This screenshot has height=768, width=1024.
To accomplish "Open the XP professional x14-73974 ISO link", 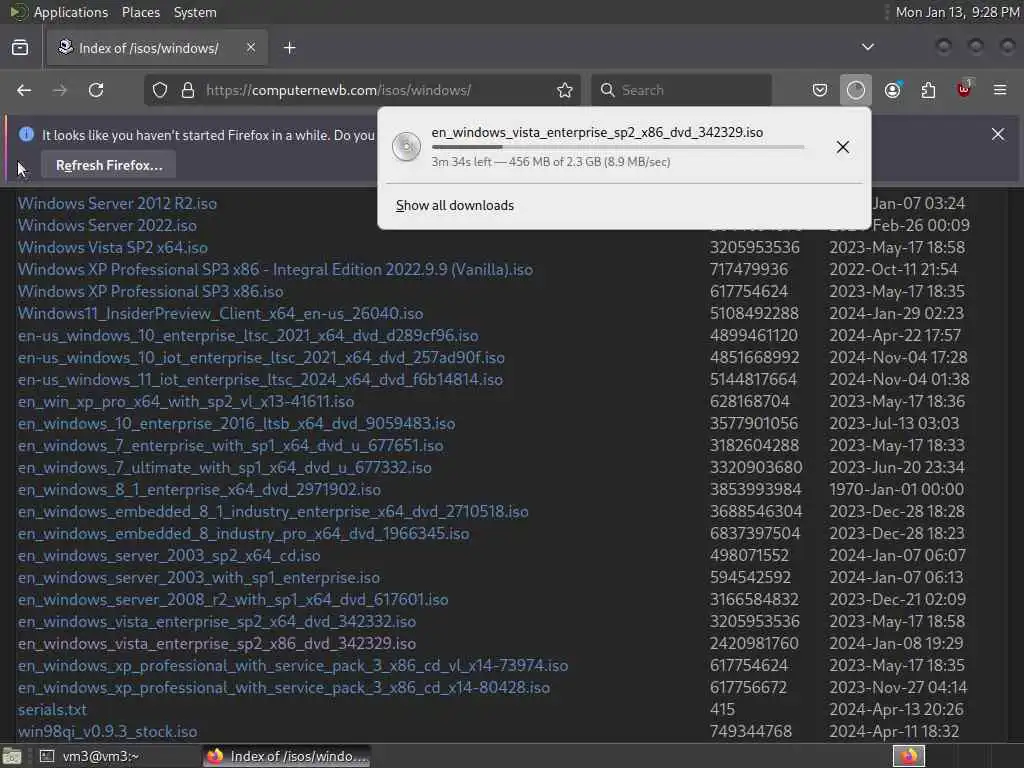I will (x=293, y=665).
